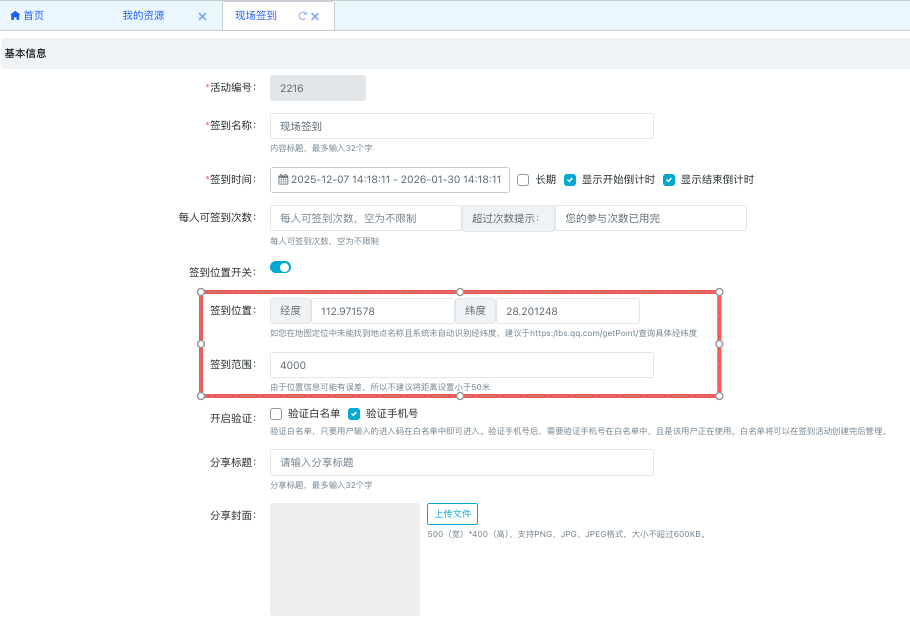This screenshot has height=623, width=910.
Task: Focus the 签到名称 input field
Action: (461, 126)
